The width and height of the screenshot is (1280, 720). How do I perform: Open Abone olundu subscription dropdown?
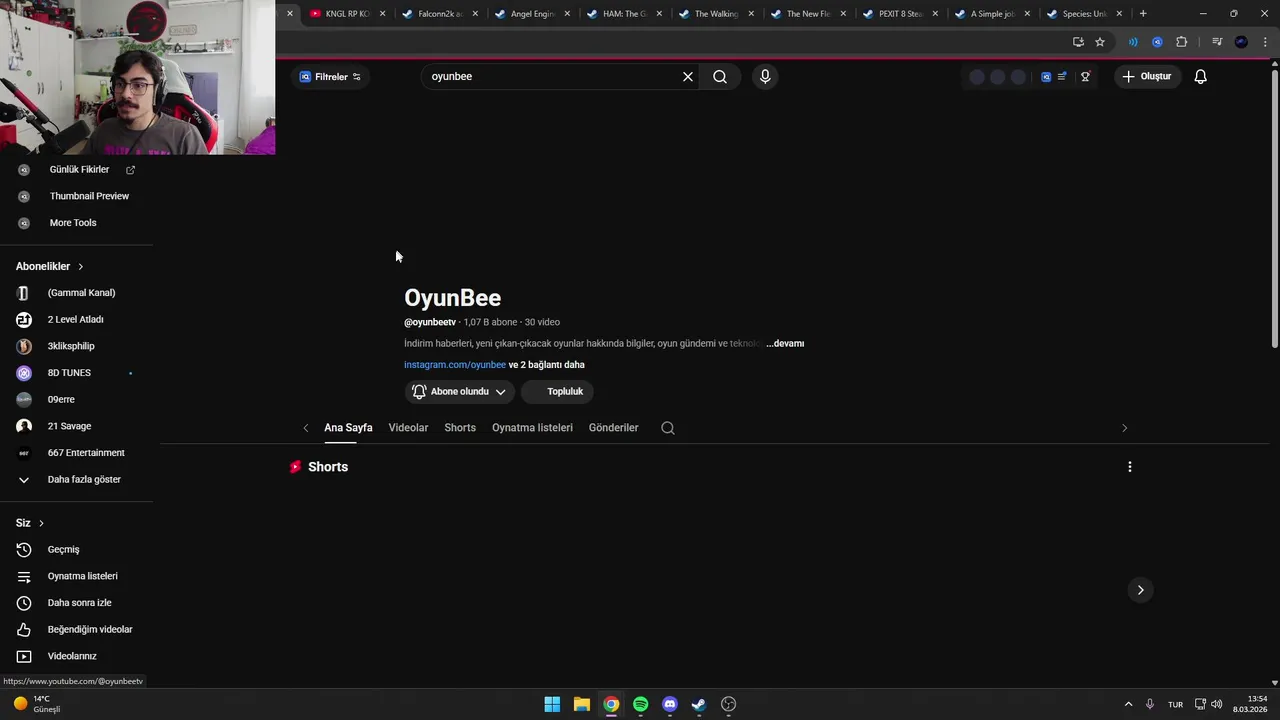pyautogui.click(x=459, y=392)
